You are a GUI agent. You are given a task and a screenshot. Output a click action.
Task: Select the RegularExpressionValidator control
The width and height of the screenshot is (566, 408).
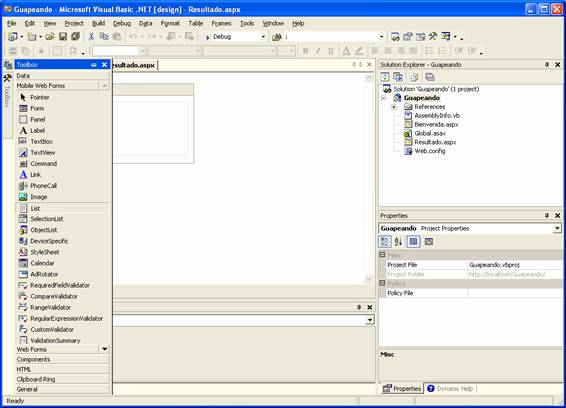click(x=62, y=318)
